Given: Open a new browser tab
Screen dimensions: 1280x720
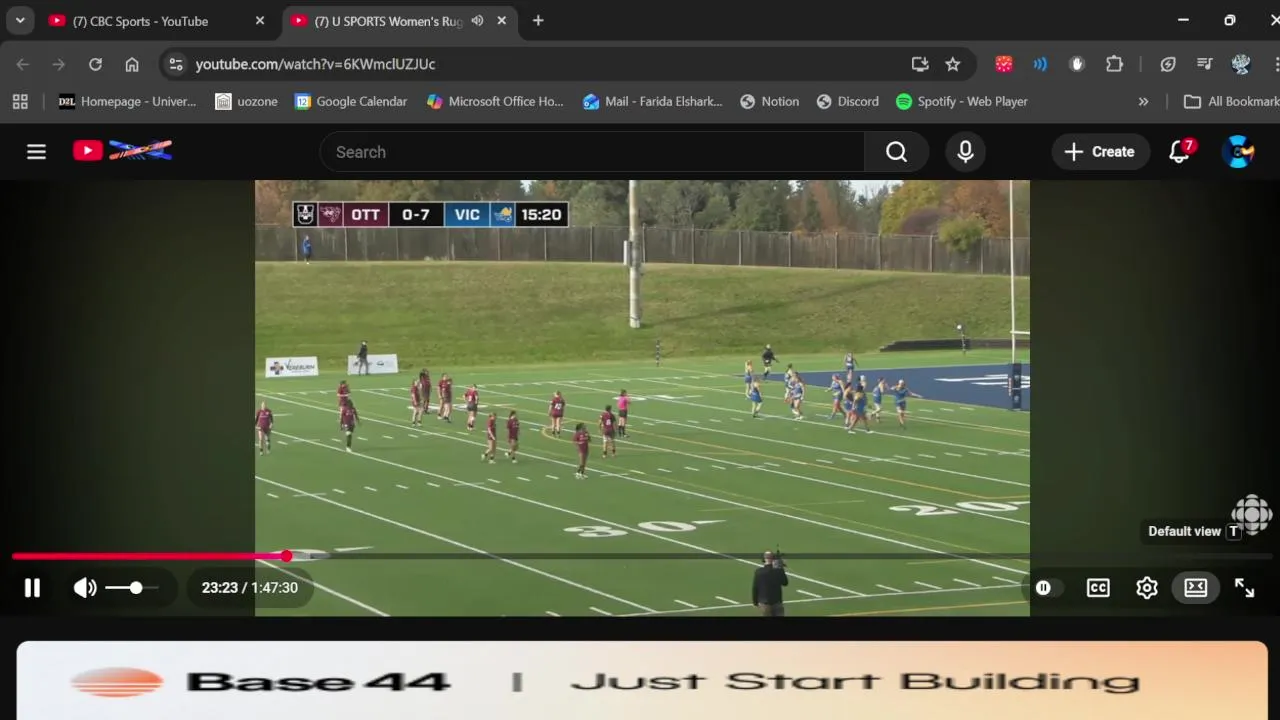Looking at the screenshot, I should coord(538,21).
